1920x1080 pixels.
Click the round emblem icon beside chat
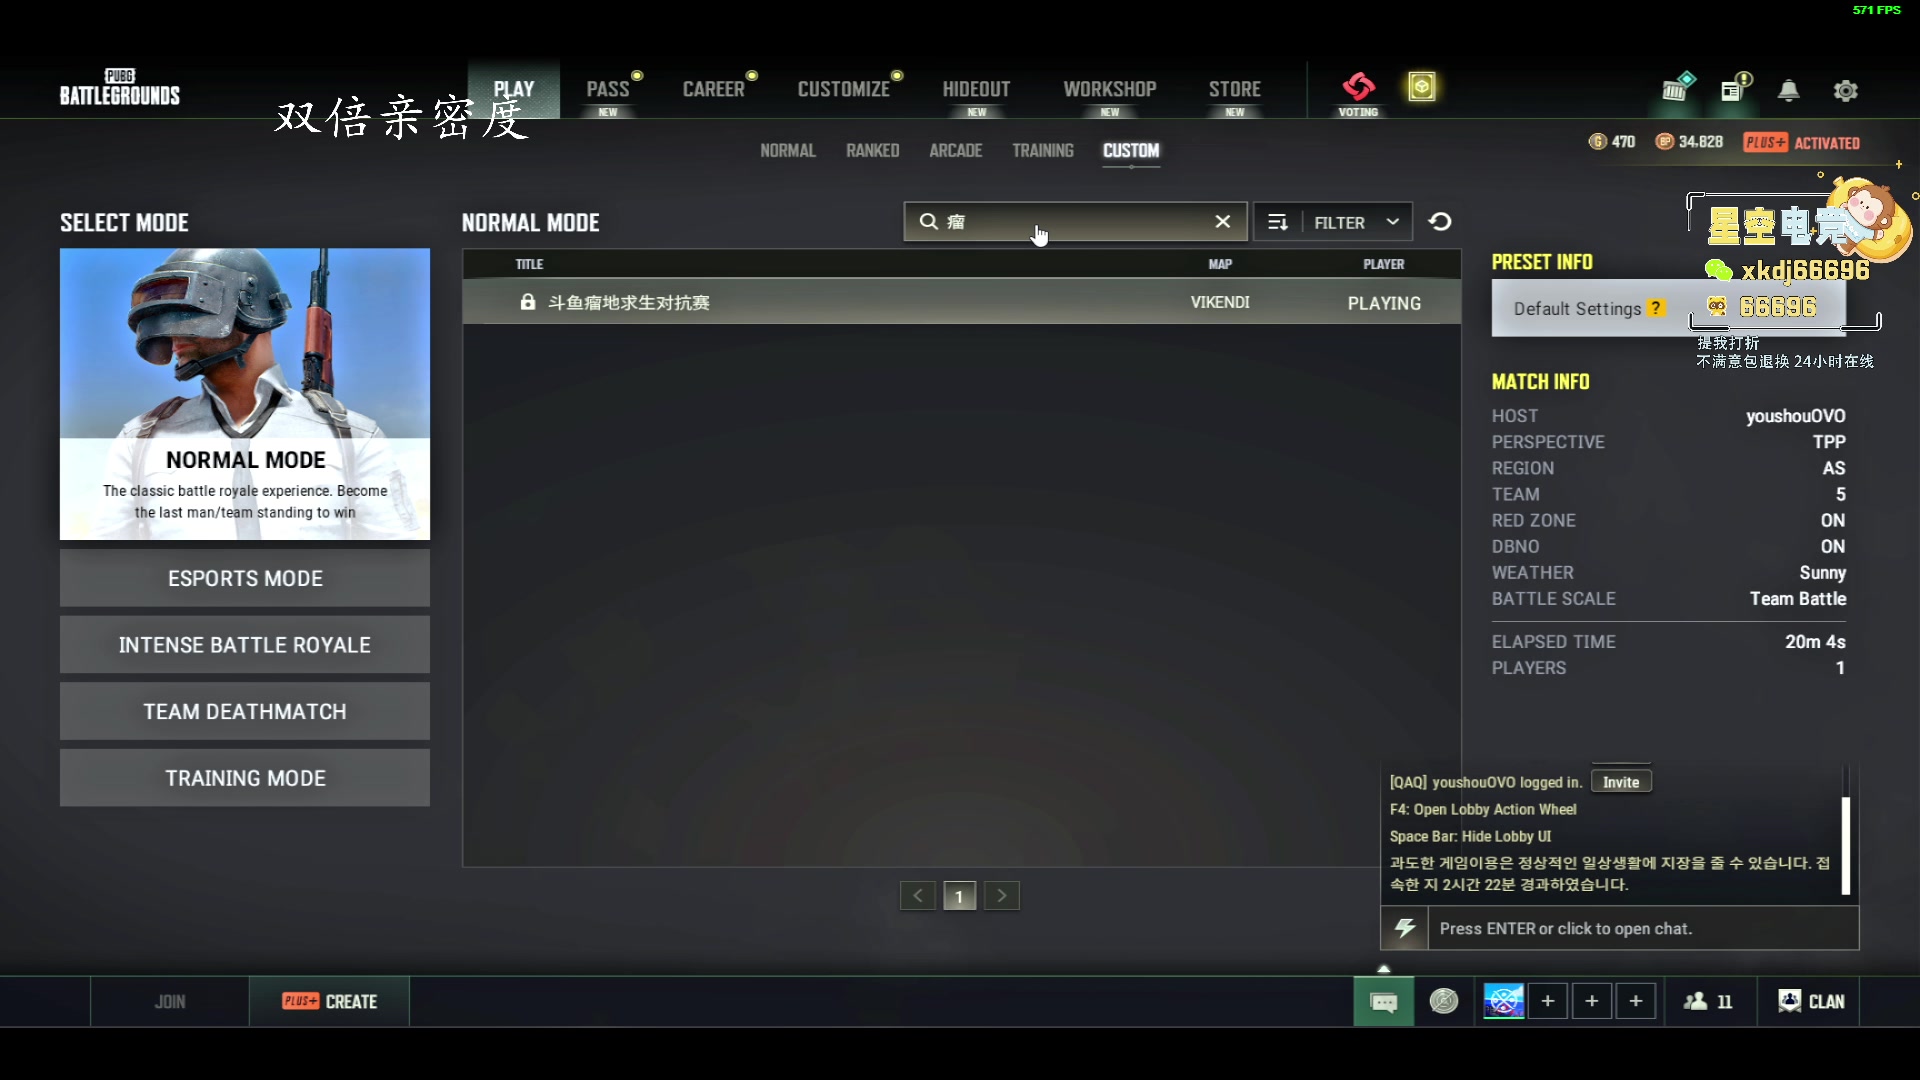pyautogui.click(x=1443, y=1001)
